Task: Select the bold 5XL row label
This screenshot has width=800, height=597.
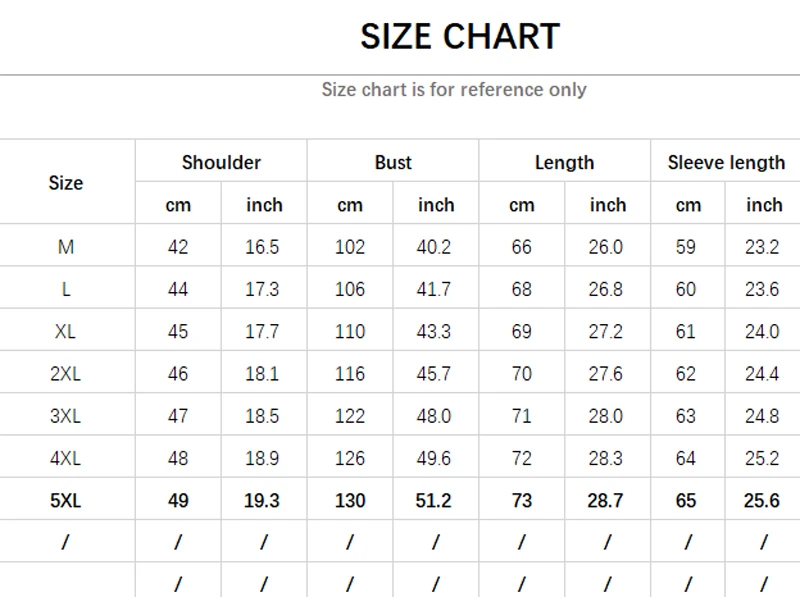Action: (66, 501)
